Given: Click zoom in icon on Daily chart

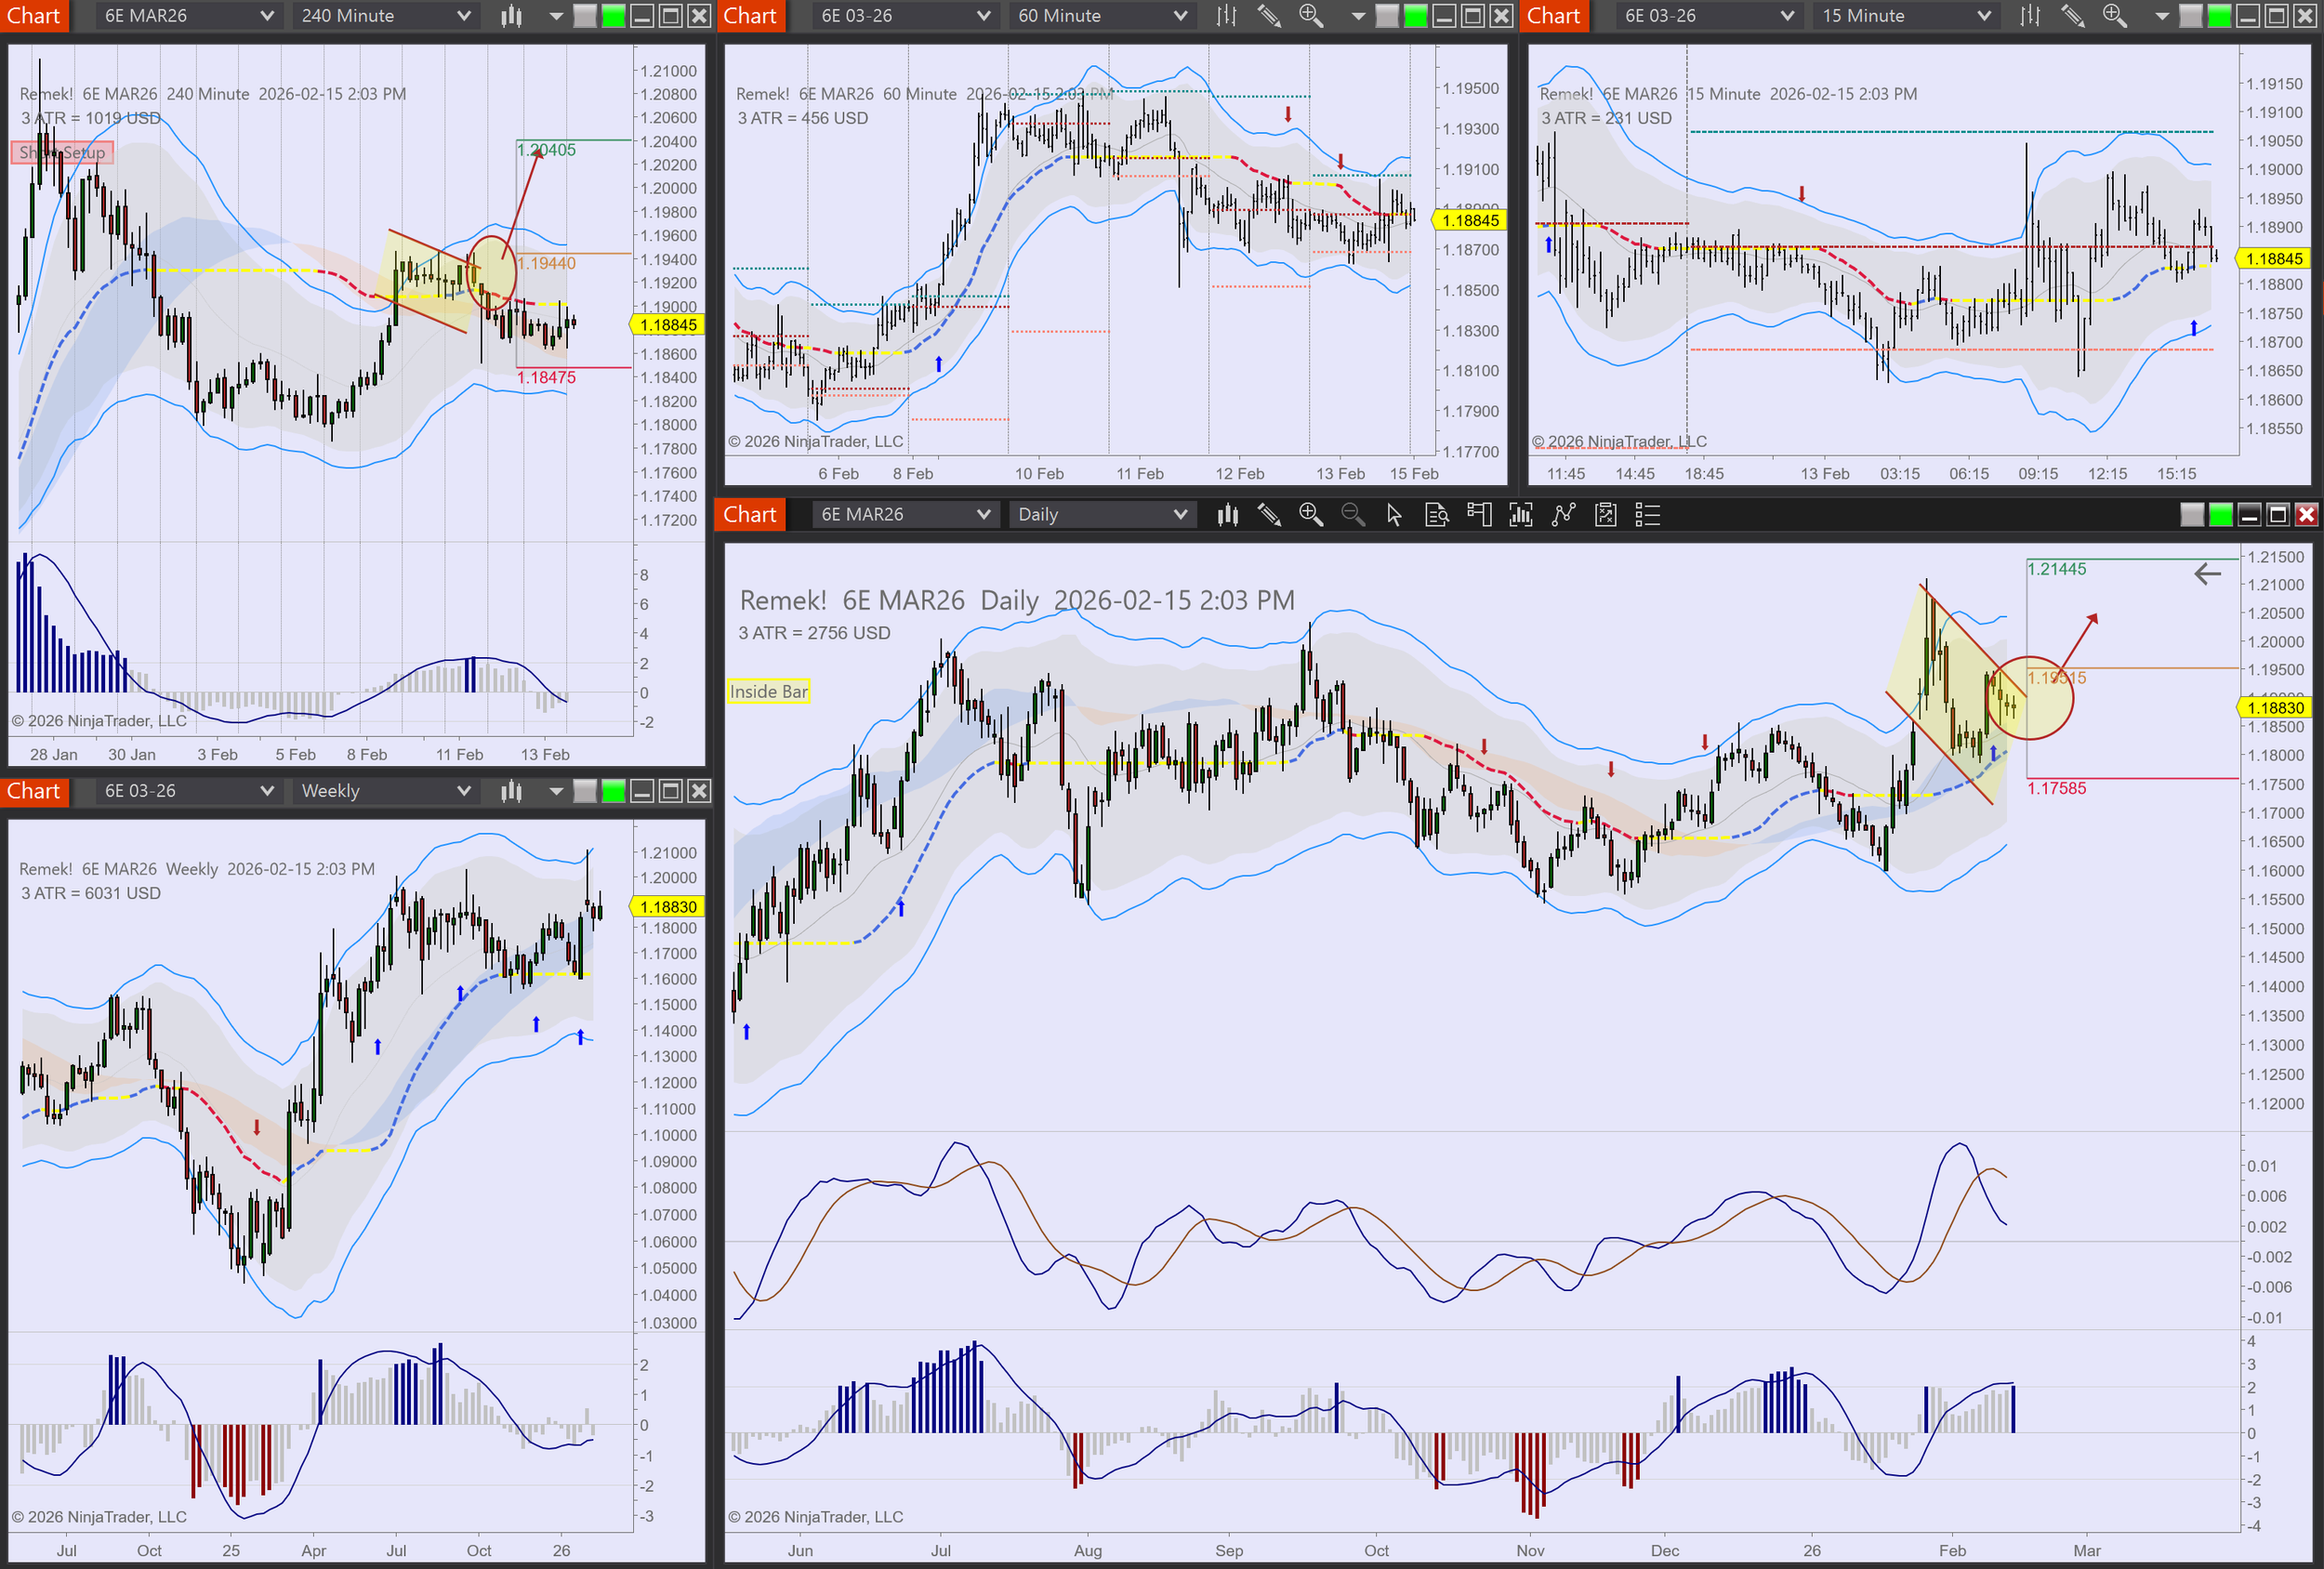Looking at the screenshot, I should tap(1310, 515).
